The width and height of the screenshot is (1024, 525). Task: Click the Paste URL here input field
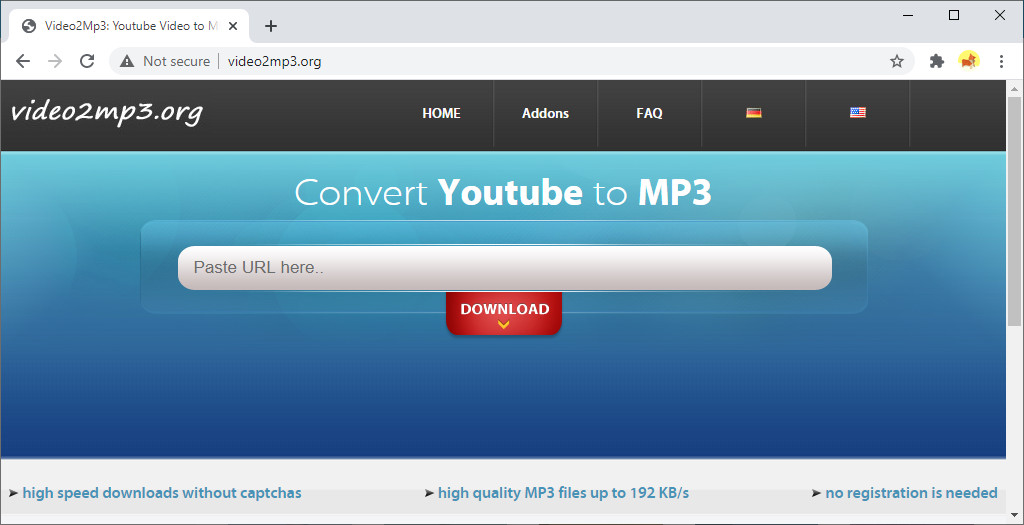505,268
